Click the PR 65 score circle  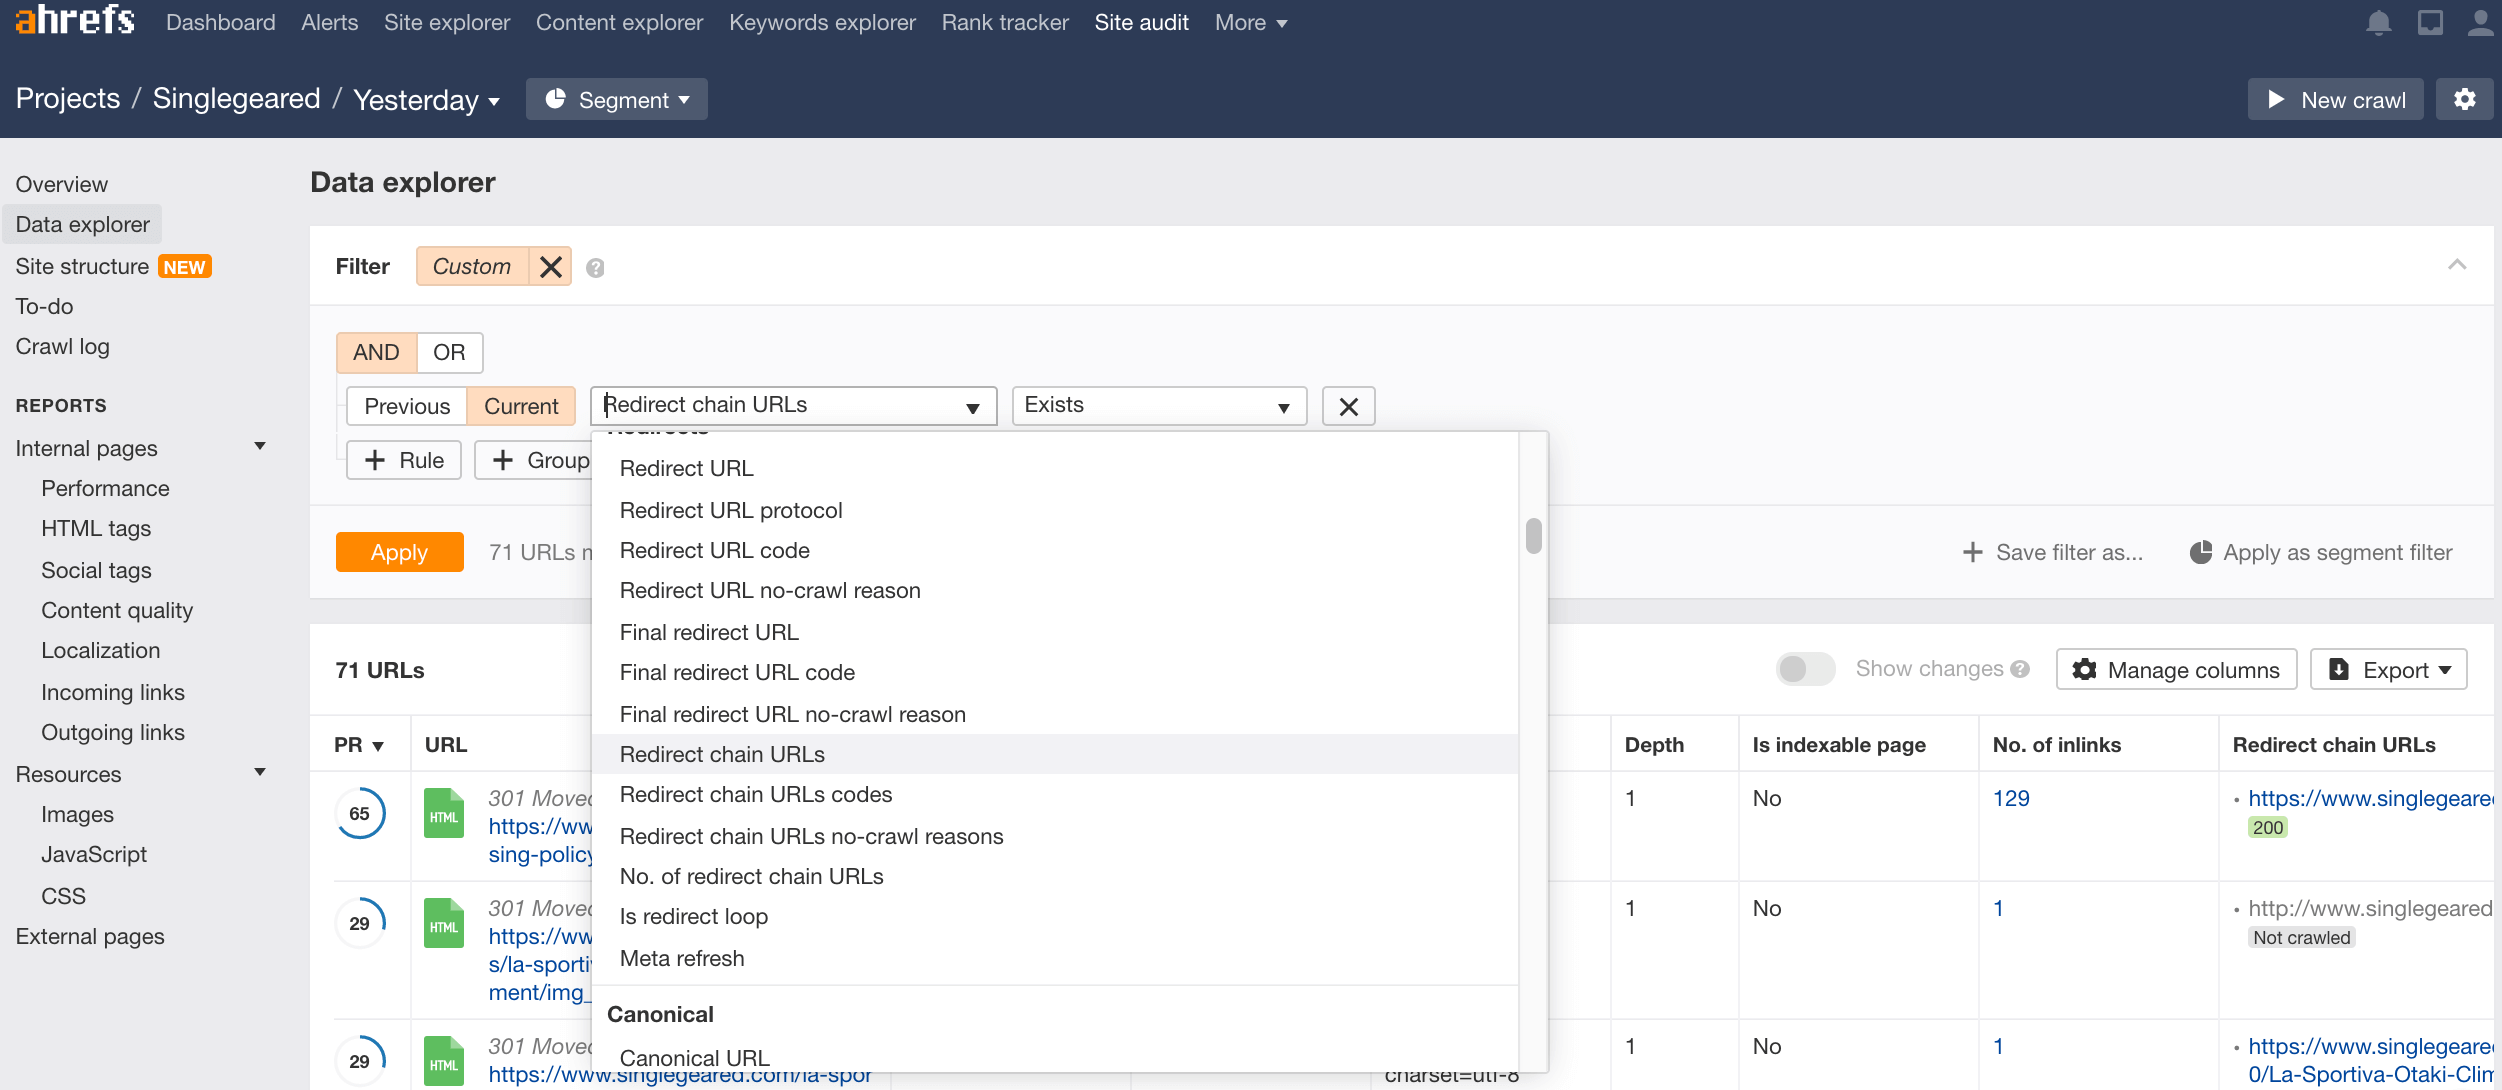(360, 814)
